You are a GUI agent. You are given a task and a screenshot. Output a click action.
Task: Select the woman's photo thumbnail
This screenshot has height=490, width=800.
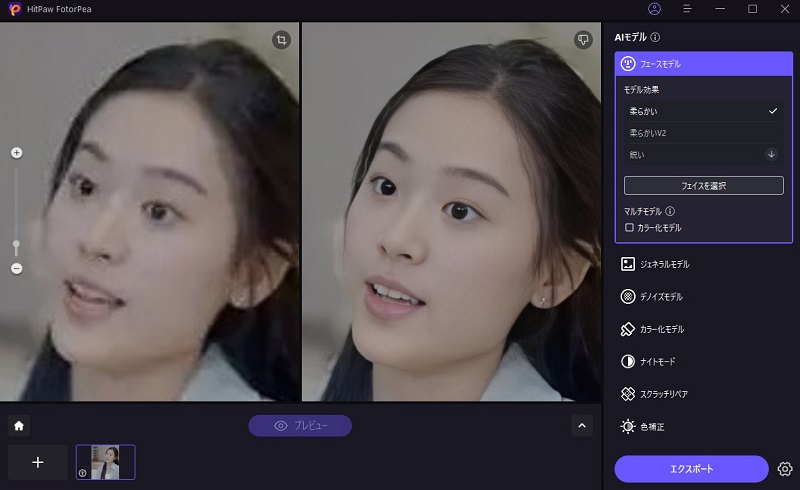(x=106, y=462)
